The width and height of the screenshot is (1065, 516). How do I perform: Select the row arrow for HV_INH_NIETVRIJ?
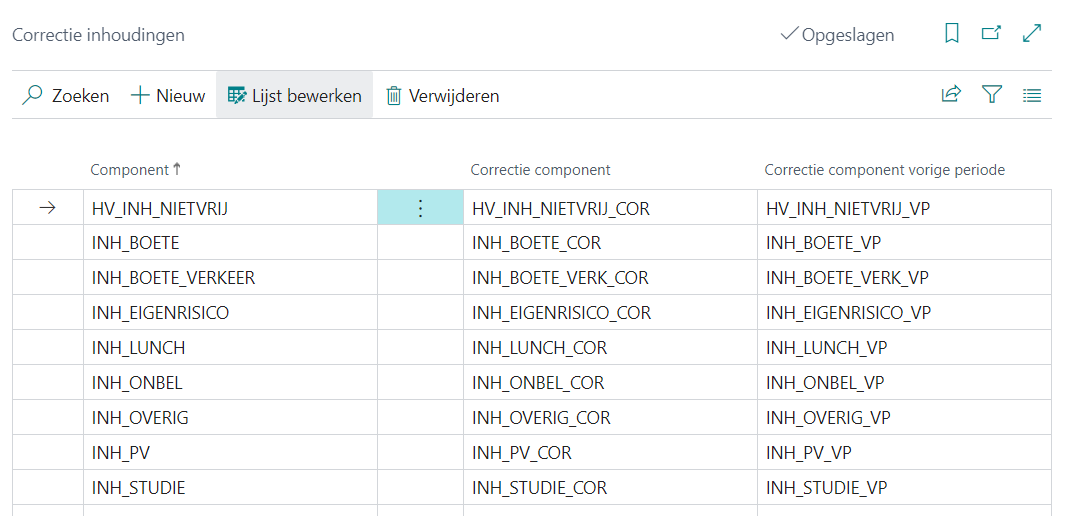[47, 208]
